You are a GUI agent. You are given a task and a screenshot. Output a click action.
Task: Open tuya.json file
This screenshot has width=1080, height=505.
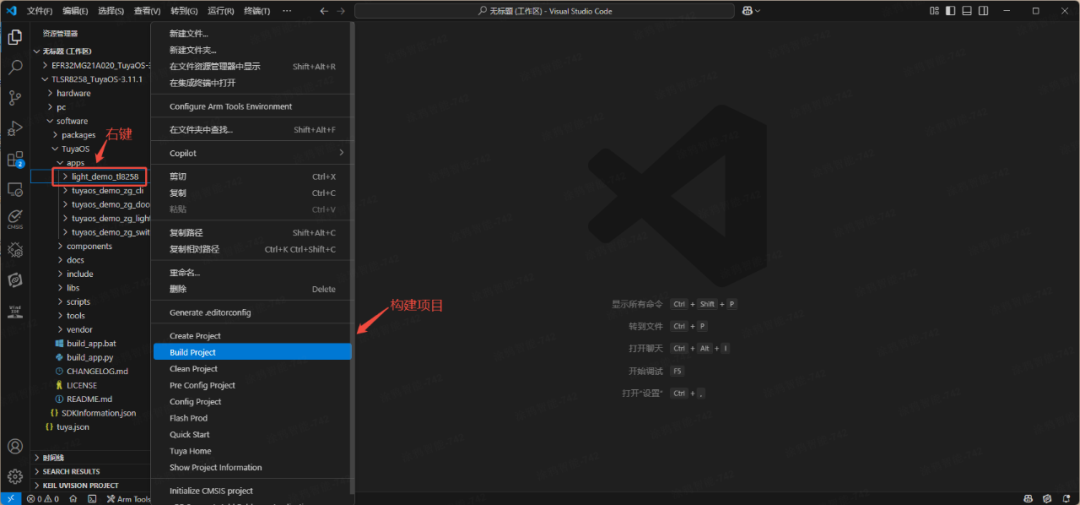(68, 426)
